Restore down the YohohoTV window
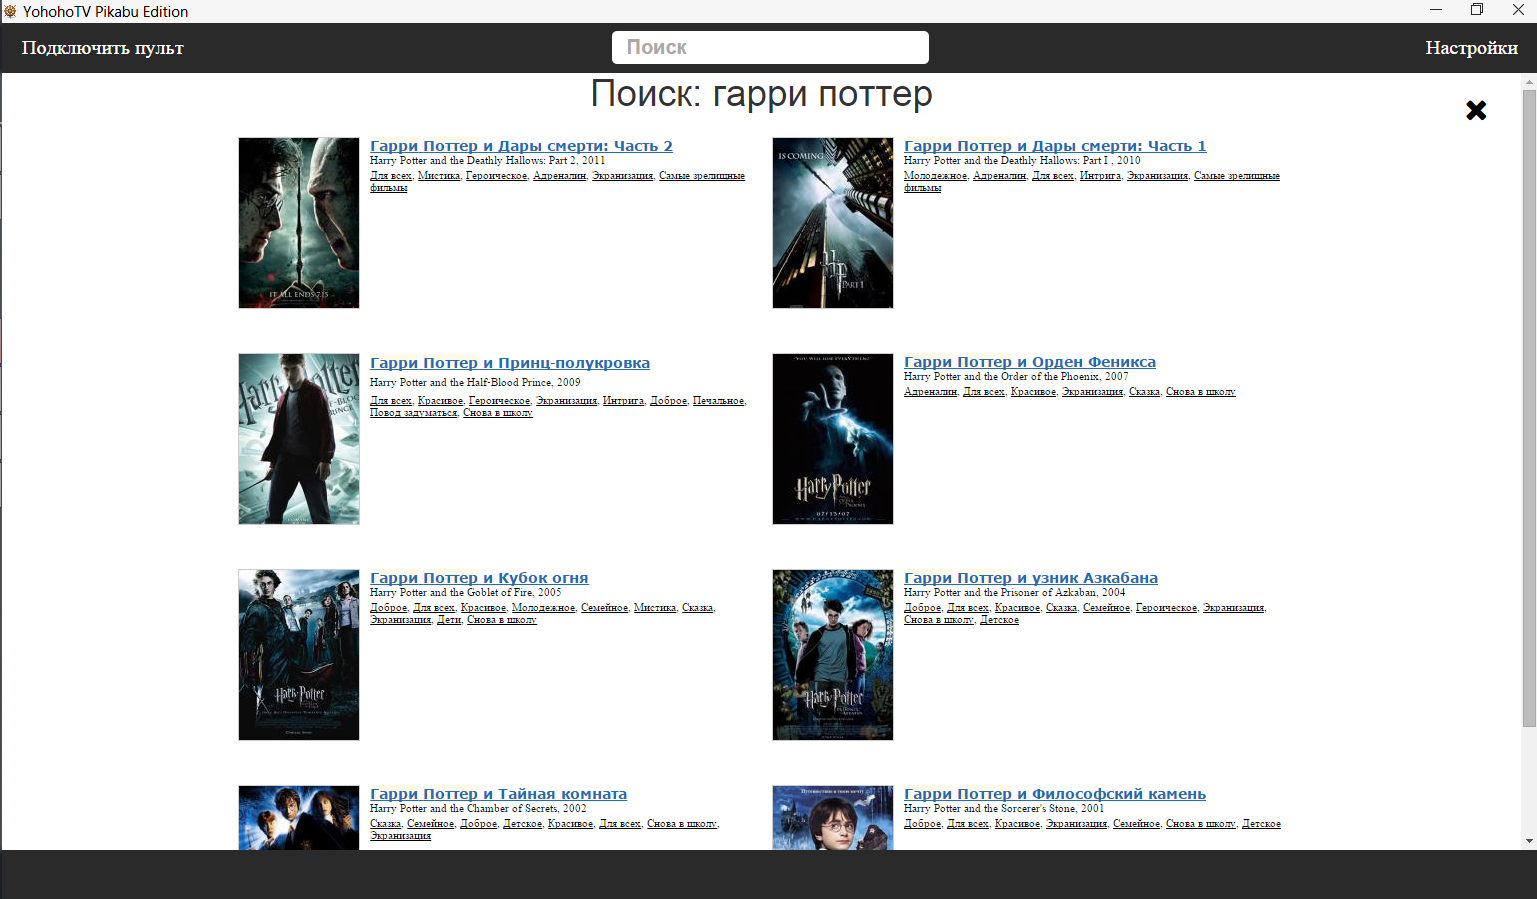This screenshot has width=1537, height=899. [1476, 10]
